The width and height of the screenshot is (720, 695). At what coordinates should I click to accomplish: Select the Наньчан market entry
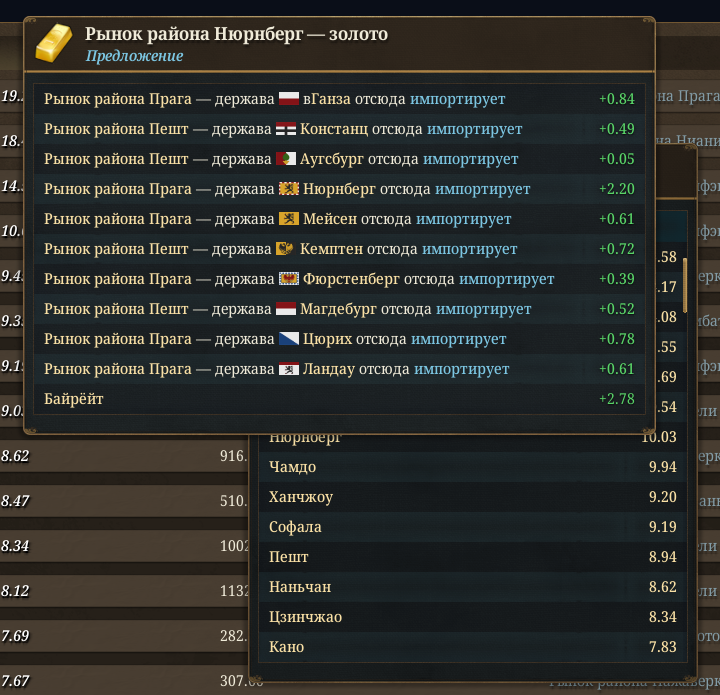(473, 587)
